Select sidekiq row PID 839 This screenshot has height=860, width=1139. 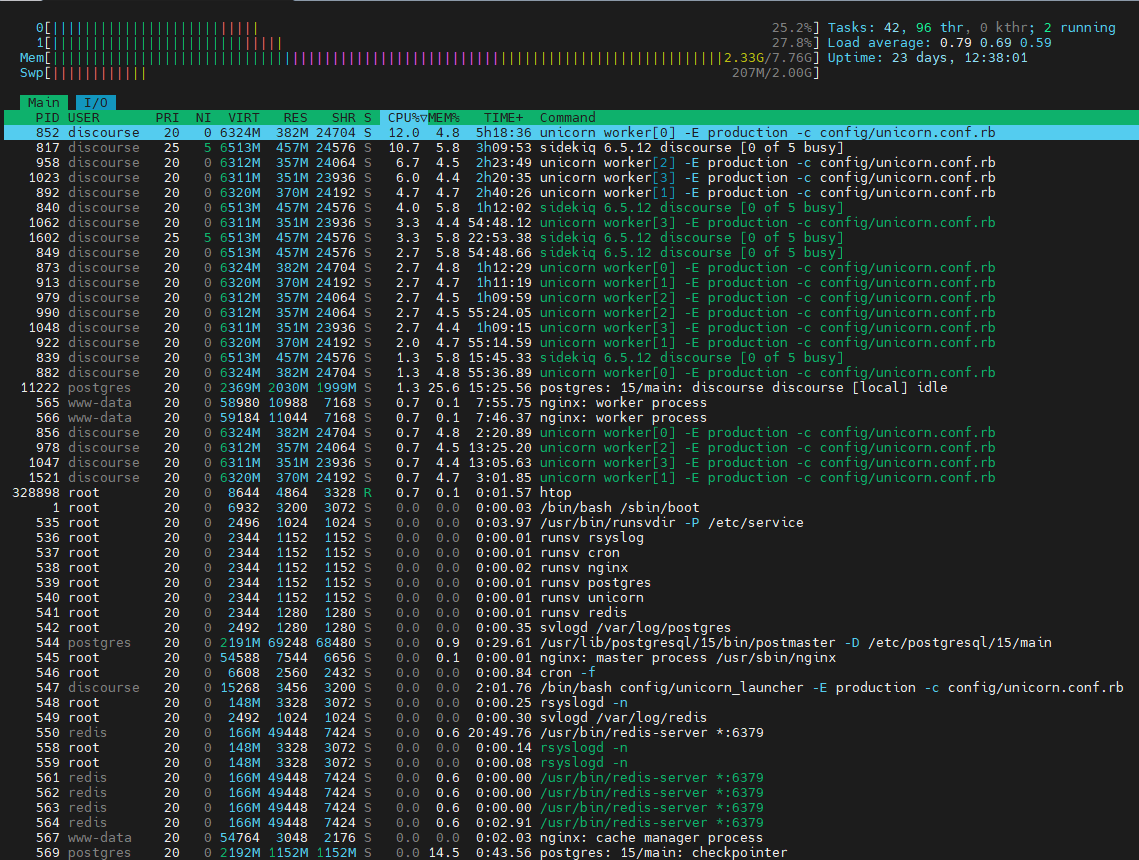click(570, 357)
